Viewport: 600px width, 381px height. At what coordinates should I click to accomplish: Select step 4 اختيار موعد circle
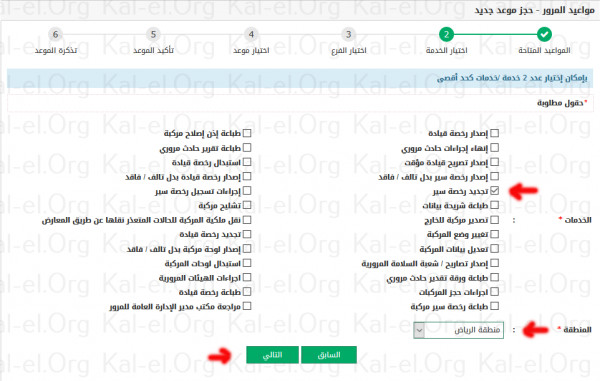pos(251,34)
